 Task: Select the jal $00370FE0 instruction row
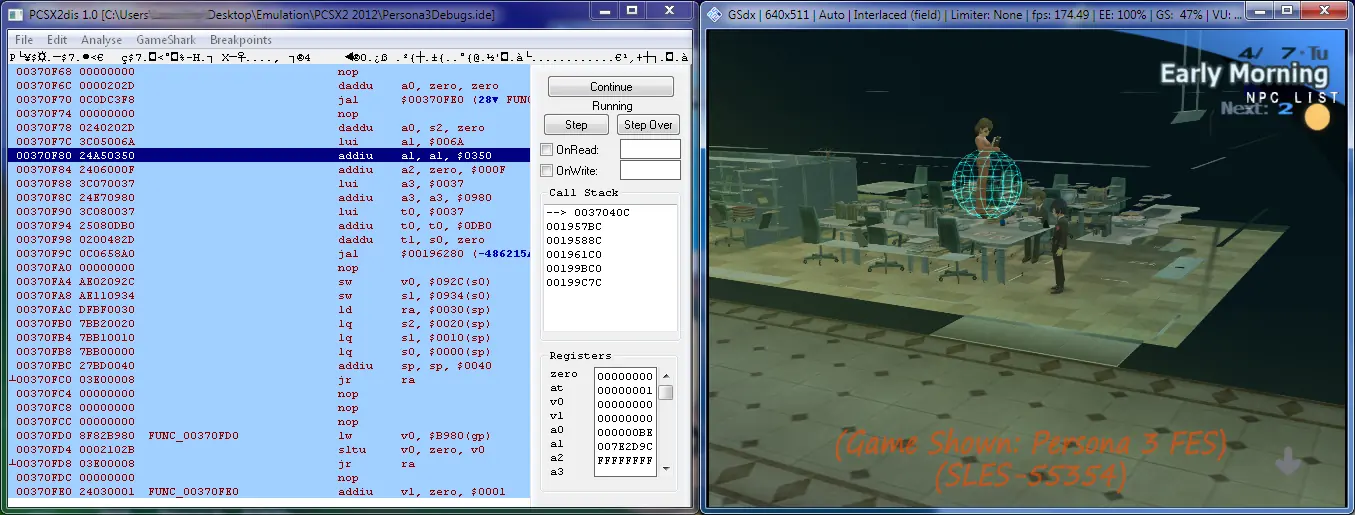coord(269,100)
